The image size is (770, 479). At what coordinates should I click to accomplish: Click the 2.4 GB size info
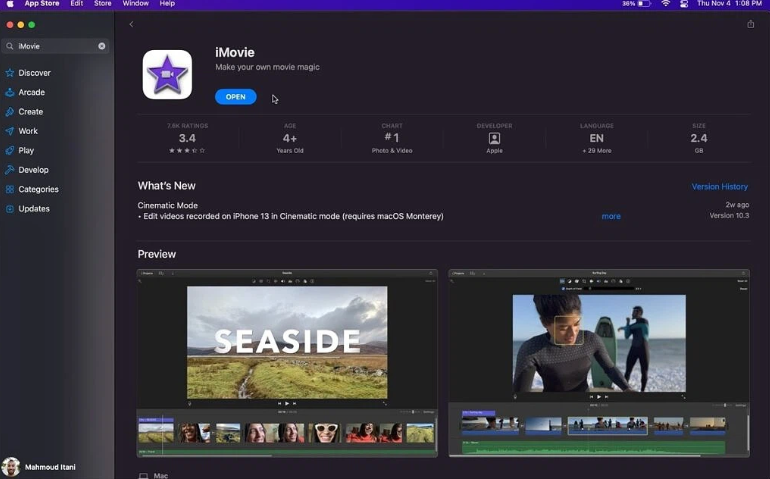coord(699,139)
